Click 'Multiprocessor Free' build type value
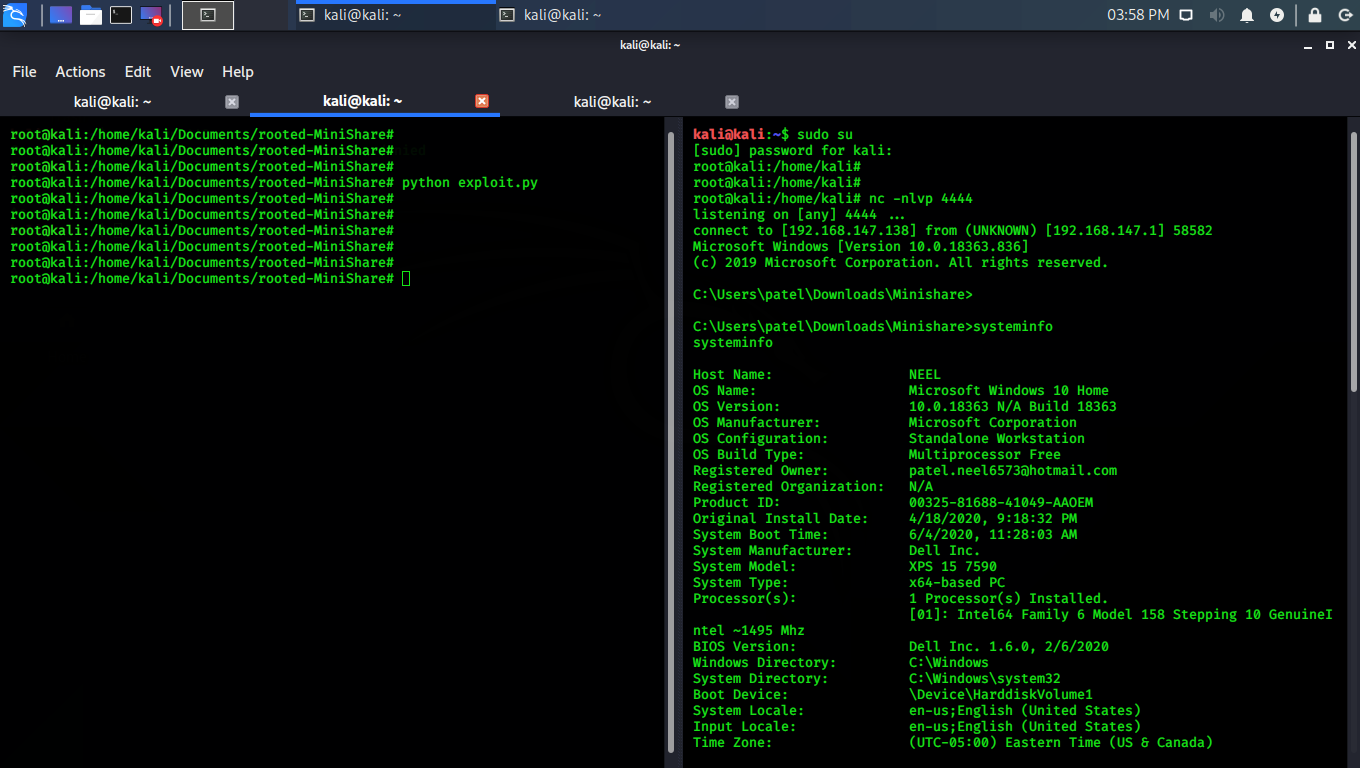Screen dimensions: 1360x768 click(x=984, y=455)
